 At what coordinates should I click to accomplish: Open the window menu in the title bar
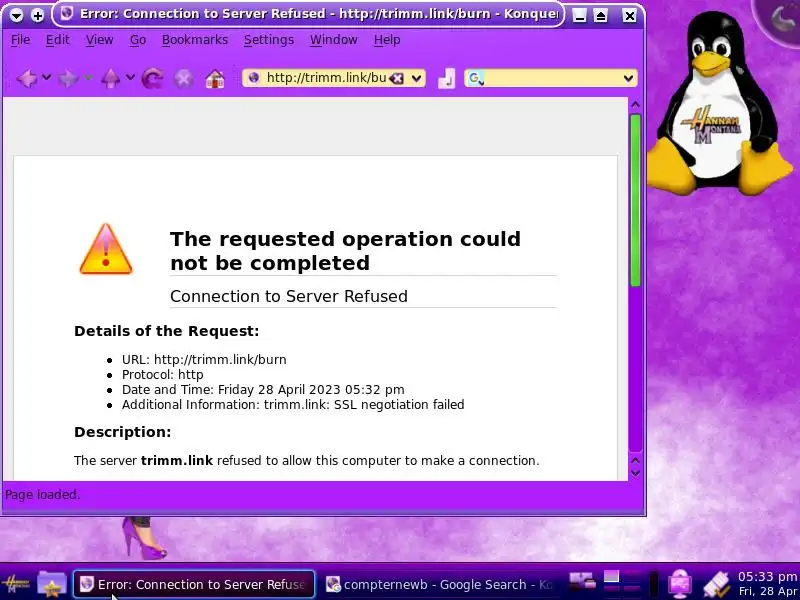[16, 15]
